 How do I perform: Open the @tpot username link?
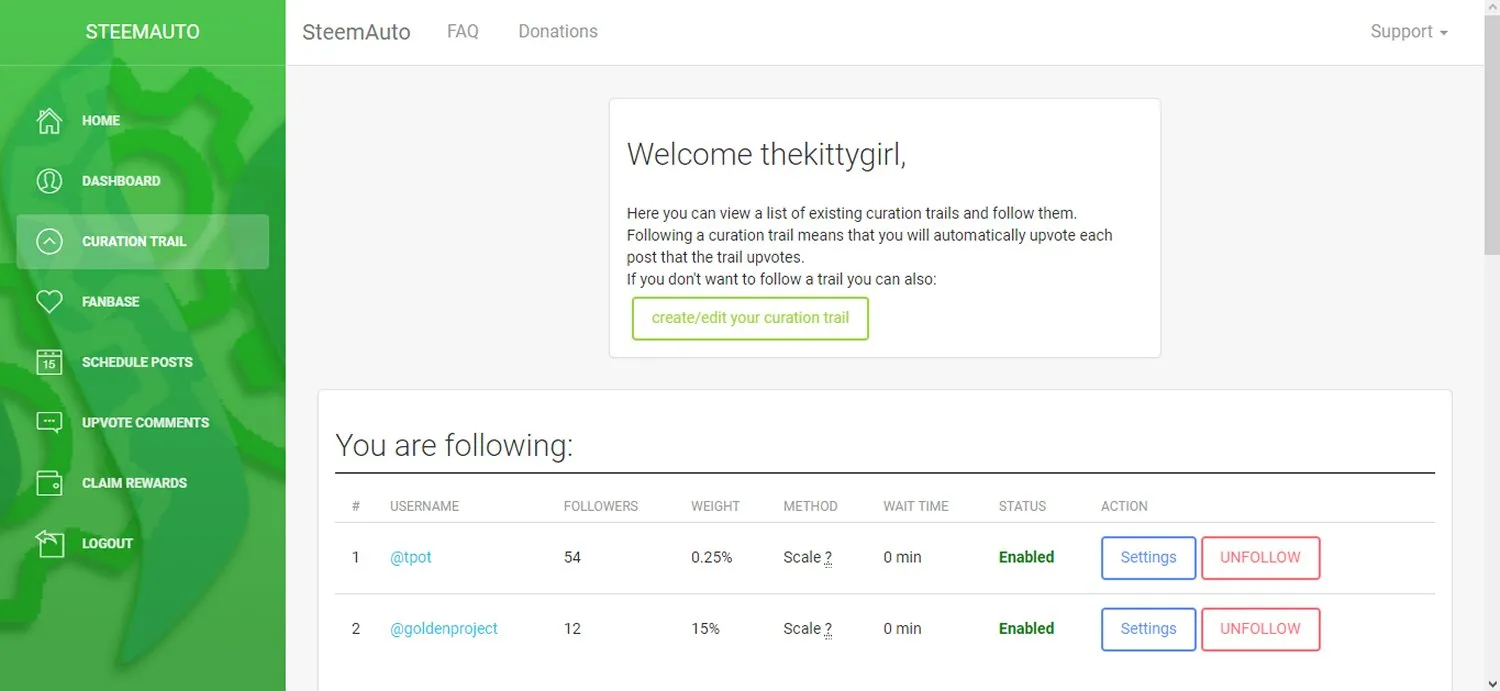tap(411, 558)
